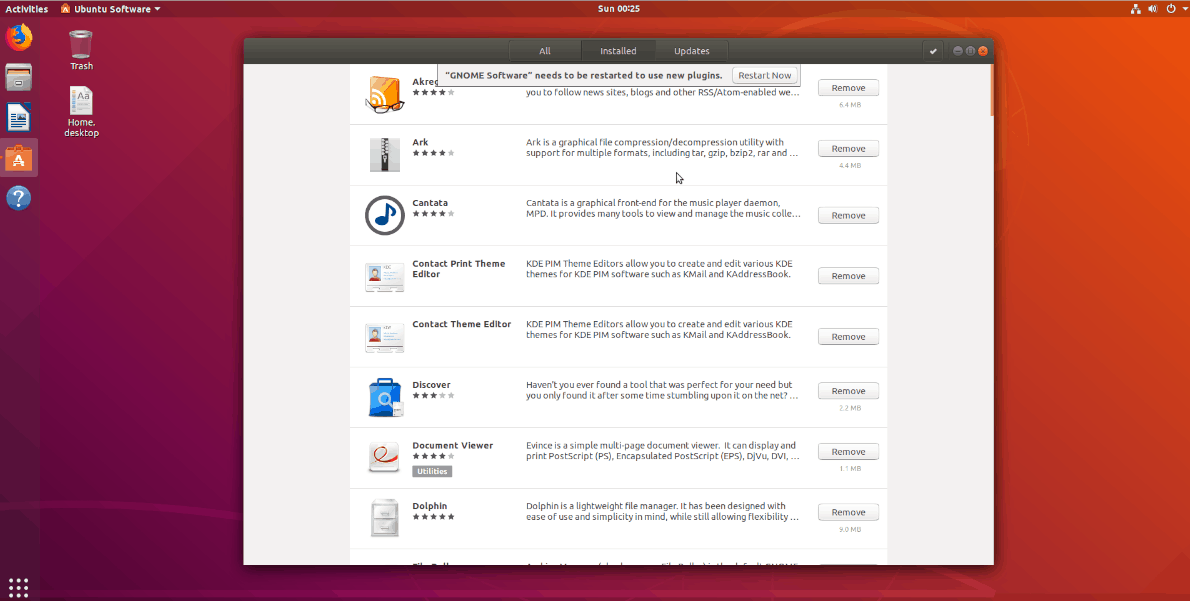
Task: Toggle selection mode with the checkmark button
Action: click(x=932, y=49)
